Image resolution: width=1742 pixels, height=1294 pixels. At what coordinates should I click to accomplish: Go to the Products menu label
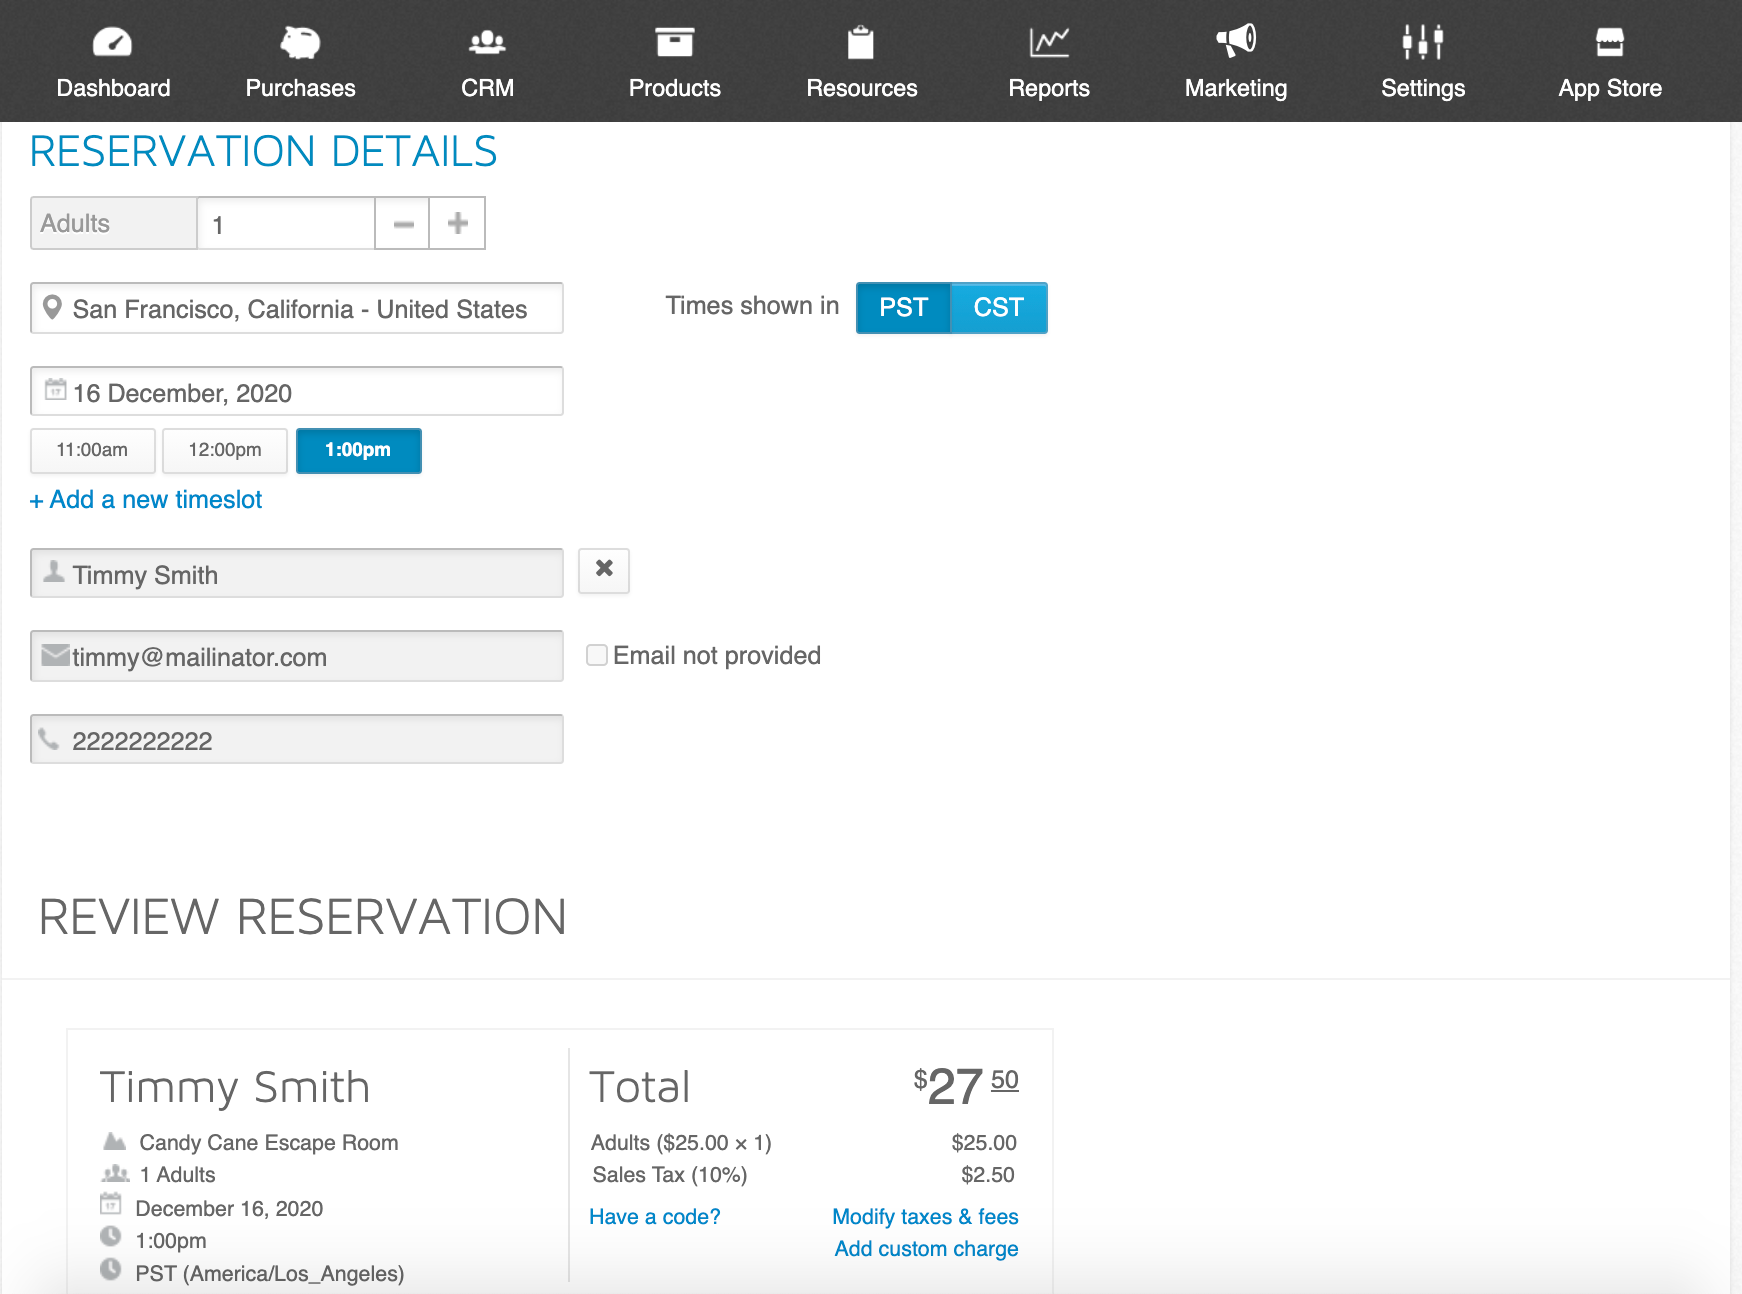coord(675,88)
